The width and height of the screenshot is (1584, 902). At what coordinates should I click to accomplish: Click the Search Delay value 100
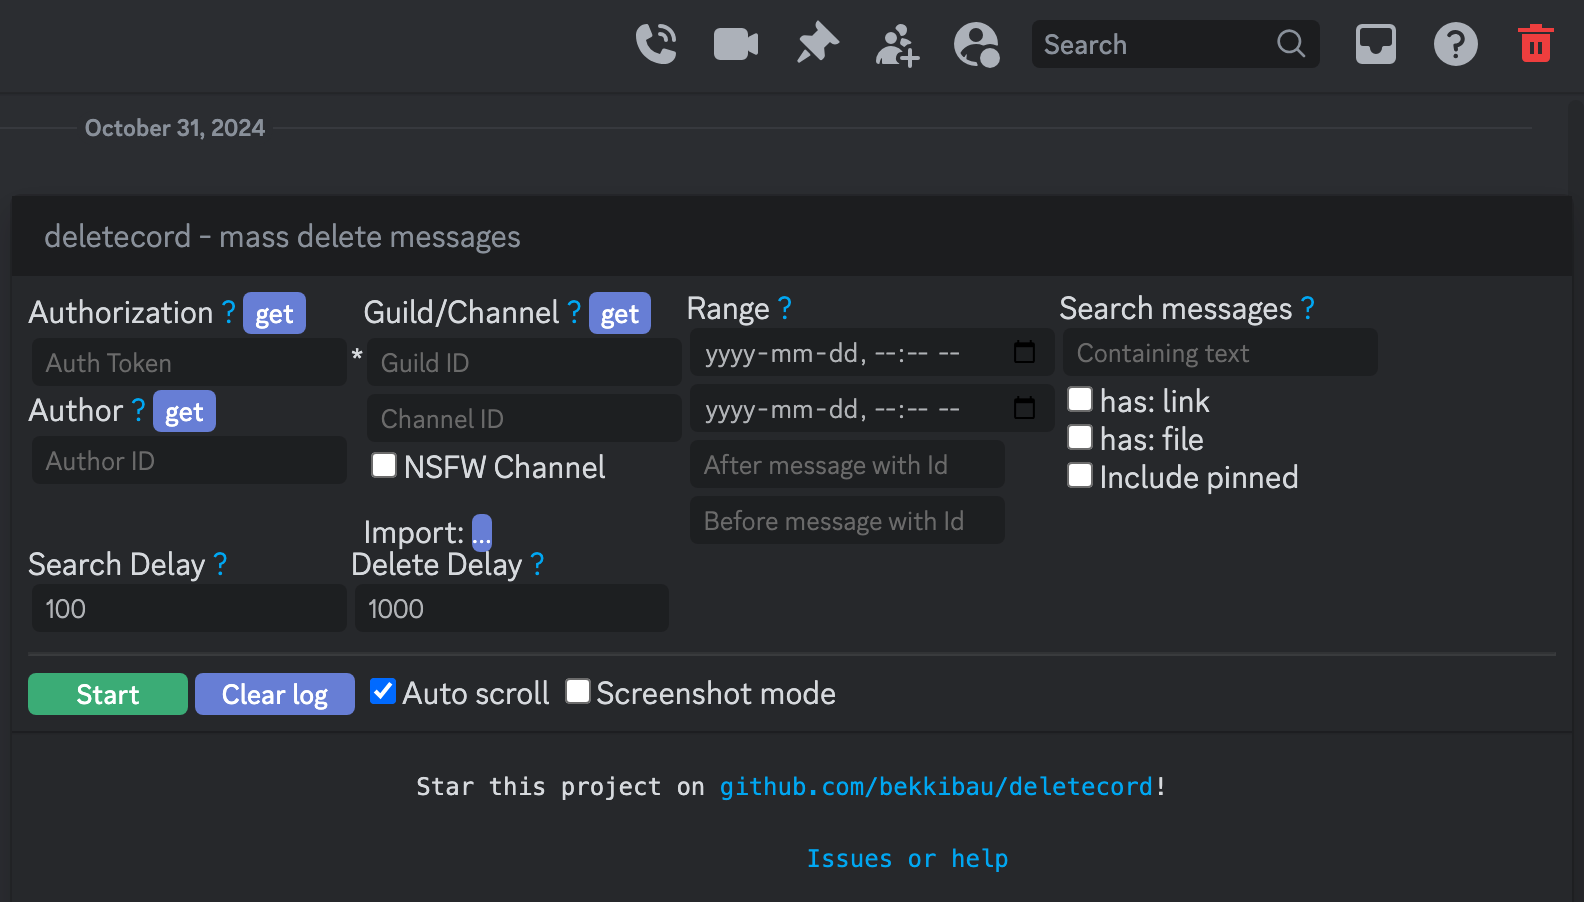[189, 608]
